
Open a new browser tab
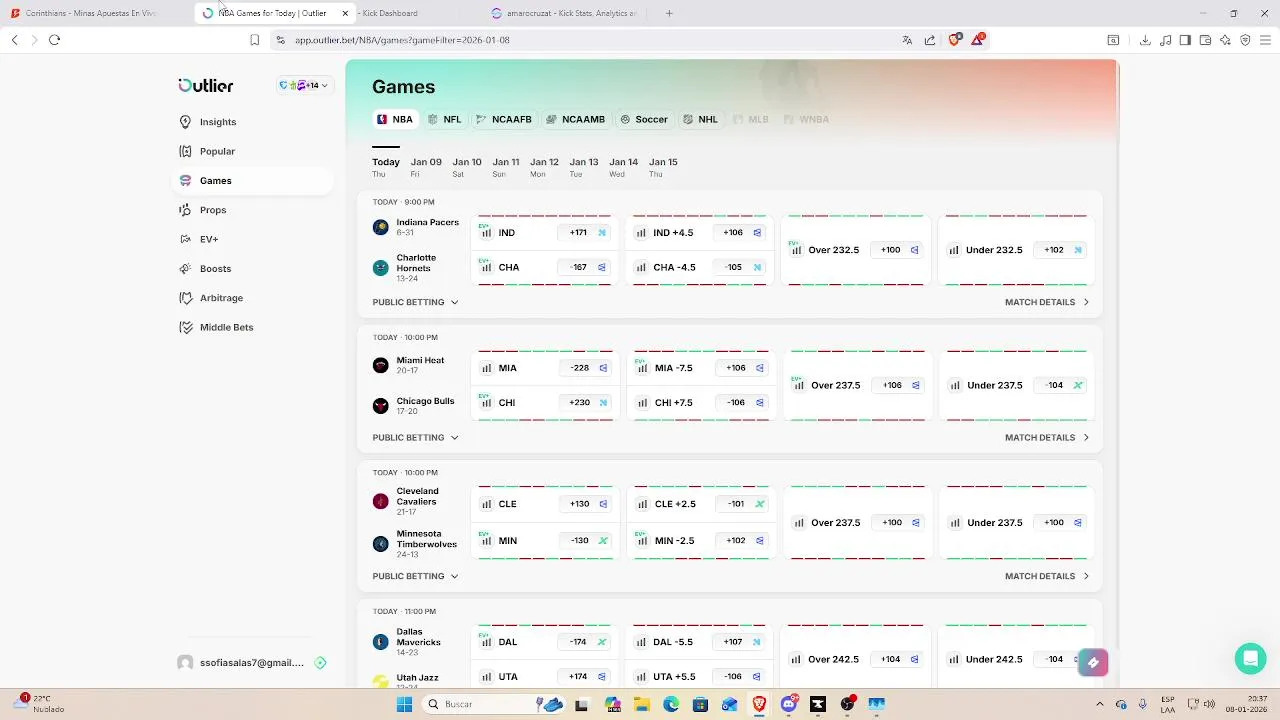point(669,13)
